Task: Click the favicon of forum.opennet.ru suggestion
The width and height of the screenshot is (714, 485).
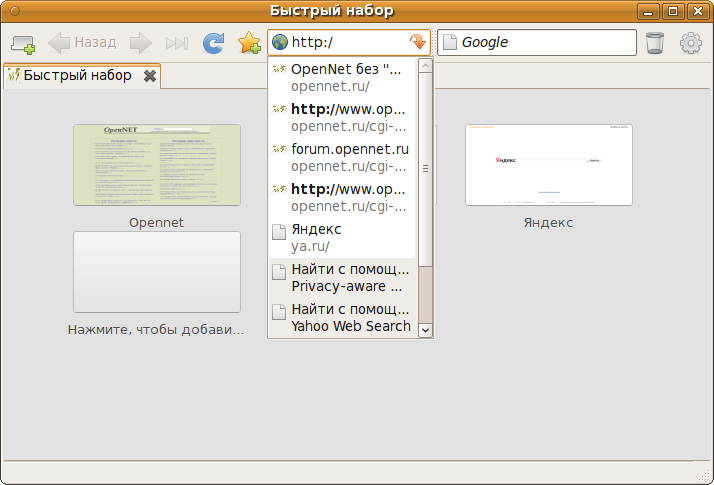Action: pos(279,150)
